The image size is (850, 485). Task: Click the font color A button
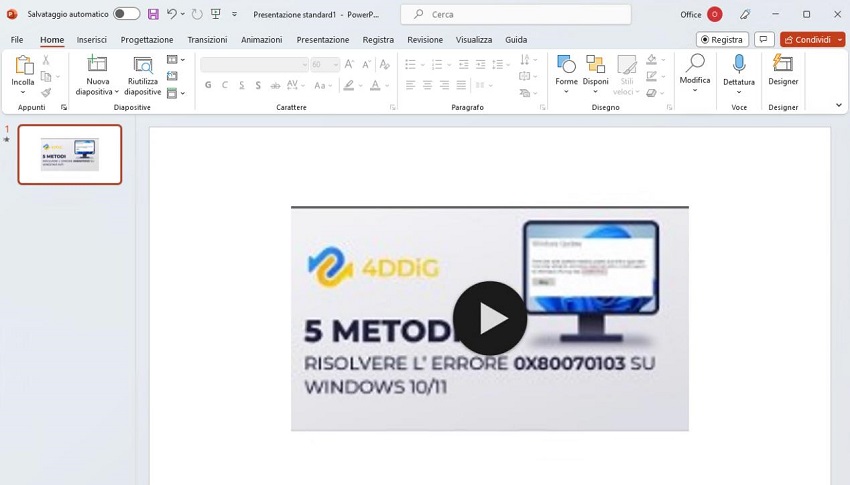pos(375,85)
